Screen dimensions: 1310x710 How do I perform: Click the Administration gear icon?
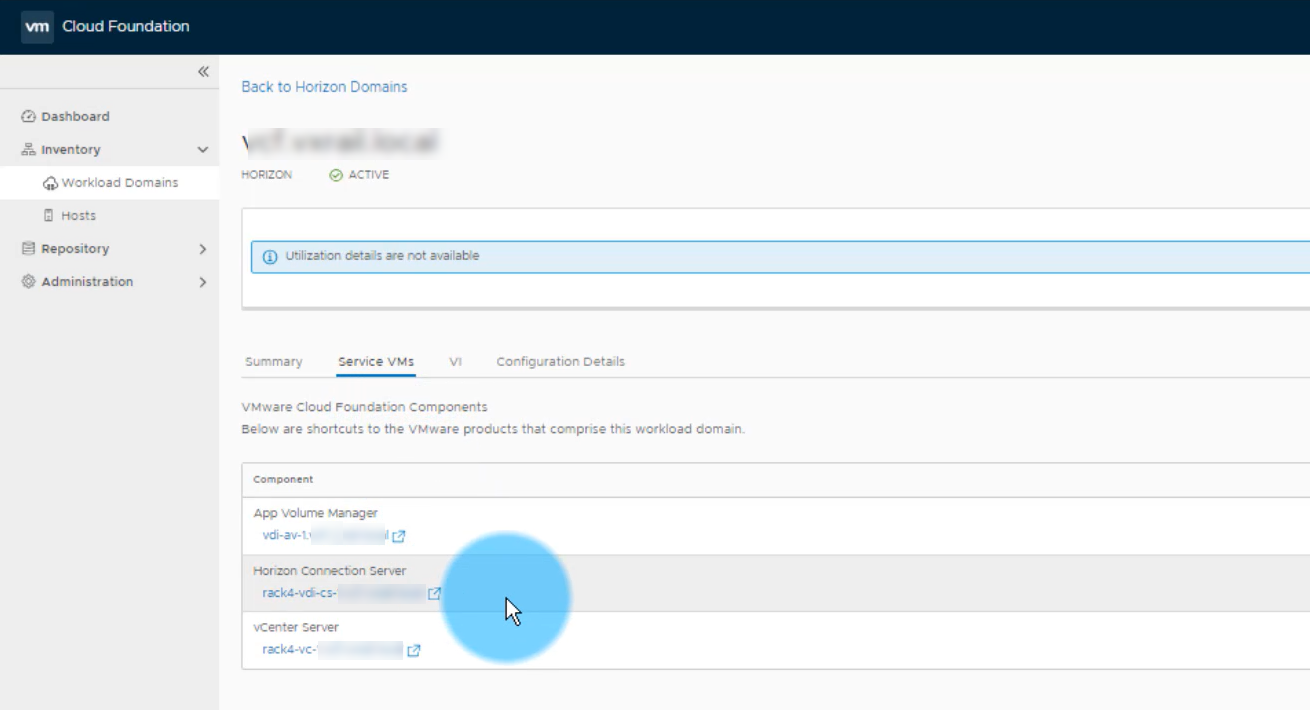28,282
